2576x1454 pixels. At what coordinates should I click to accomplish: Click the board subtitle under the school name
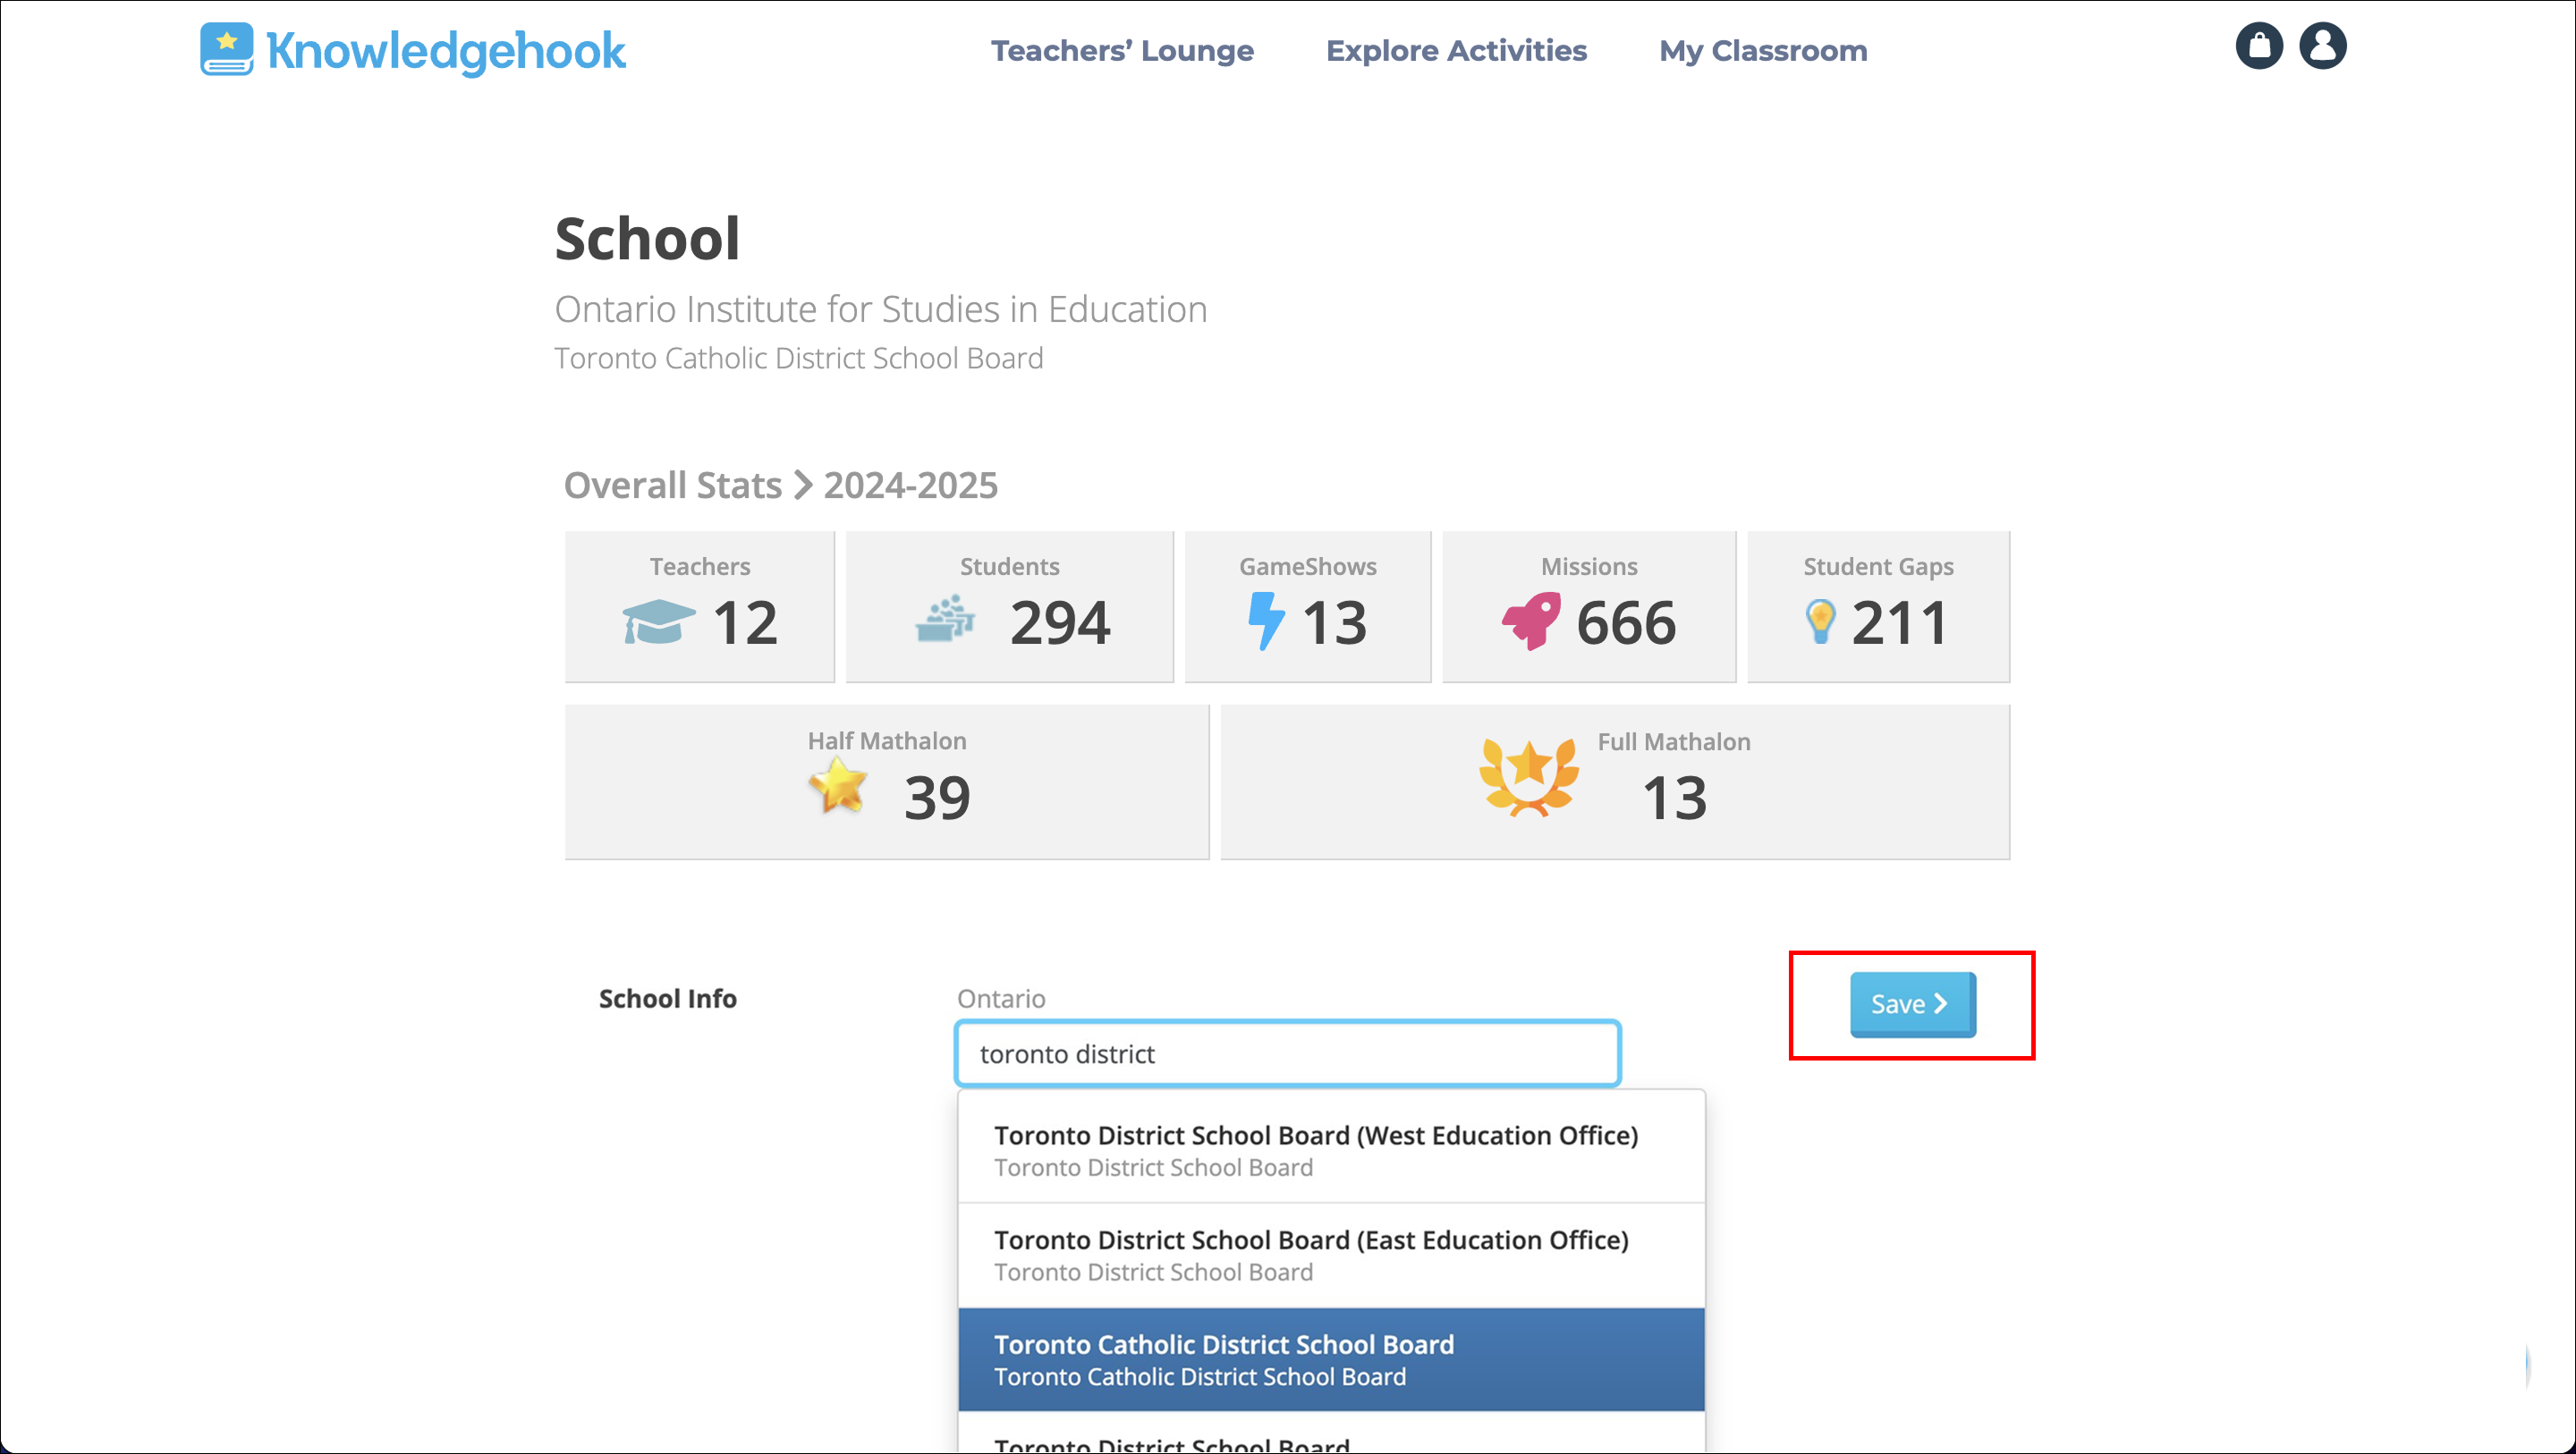click(799, 358)
